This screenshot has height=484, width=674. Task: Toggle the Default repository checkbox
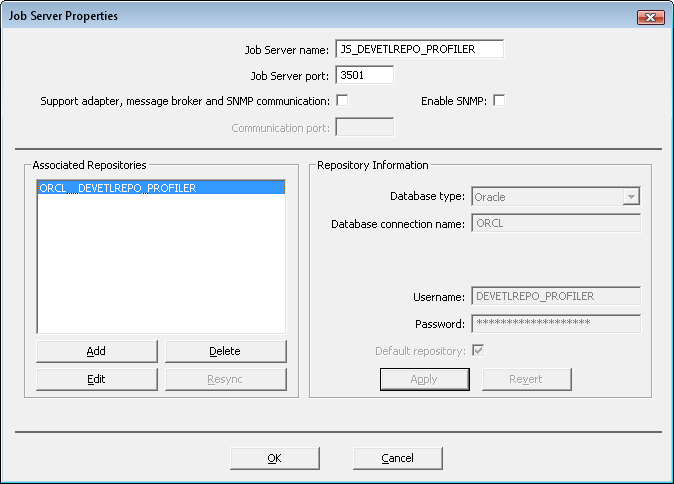[478, 350]
